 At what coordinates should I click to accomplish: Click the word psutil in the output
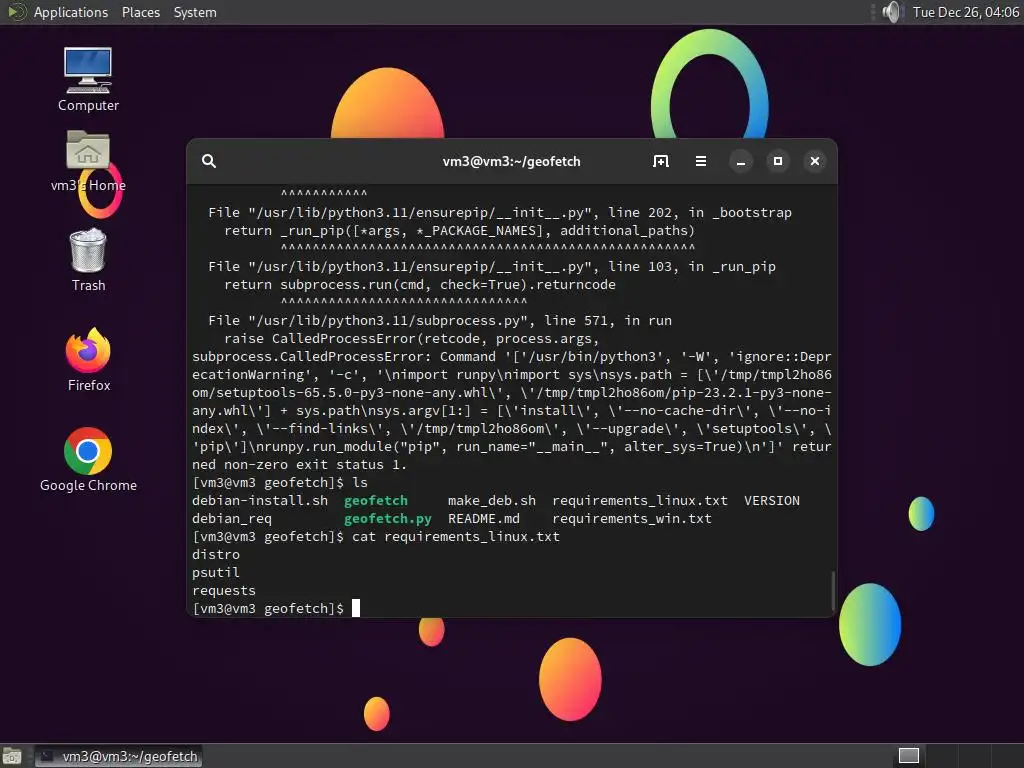216,573
